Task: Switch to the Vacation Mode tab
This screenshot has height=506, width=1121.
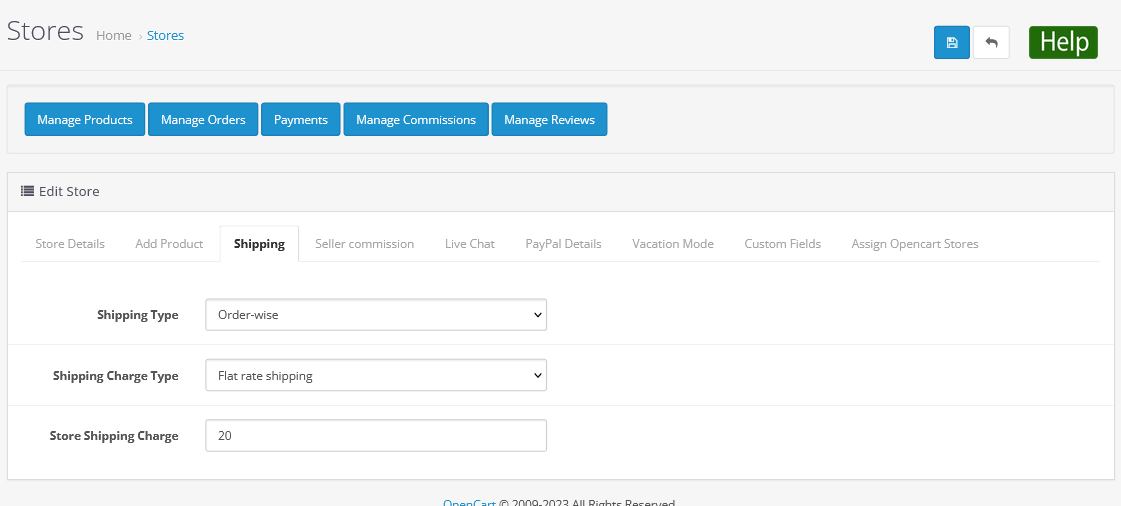Action: (673, 244)
